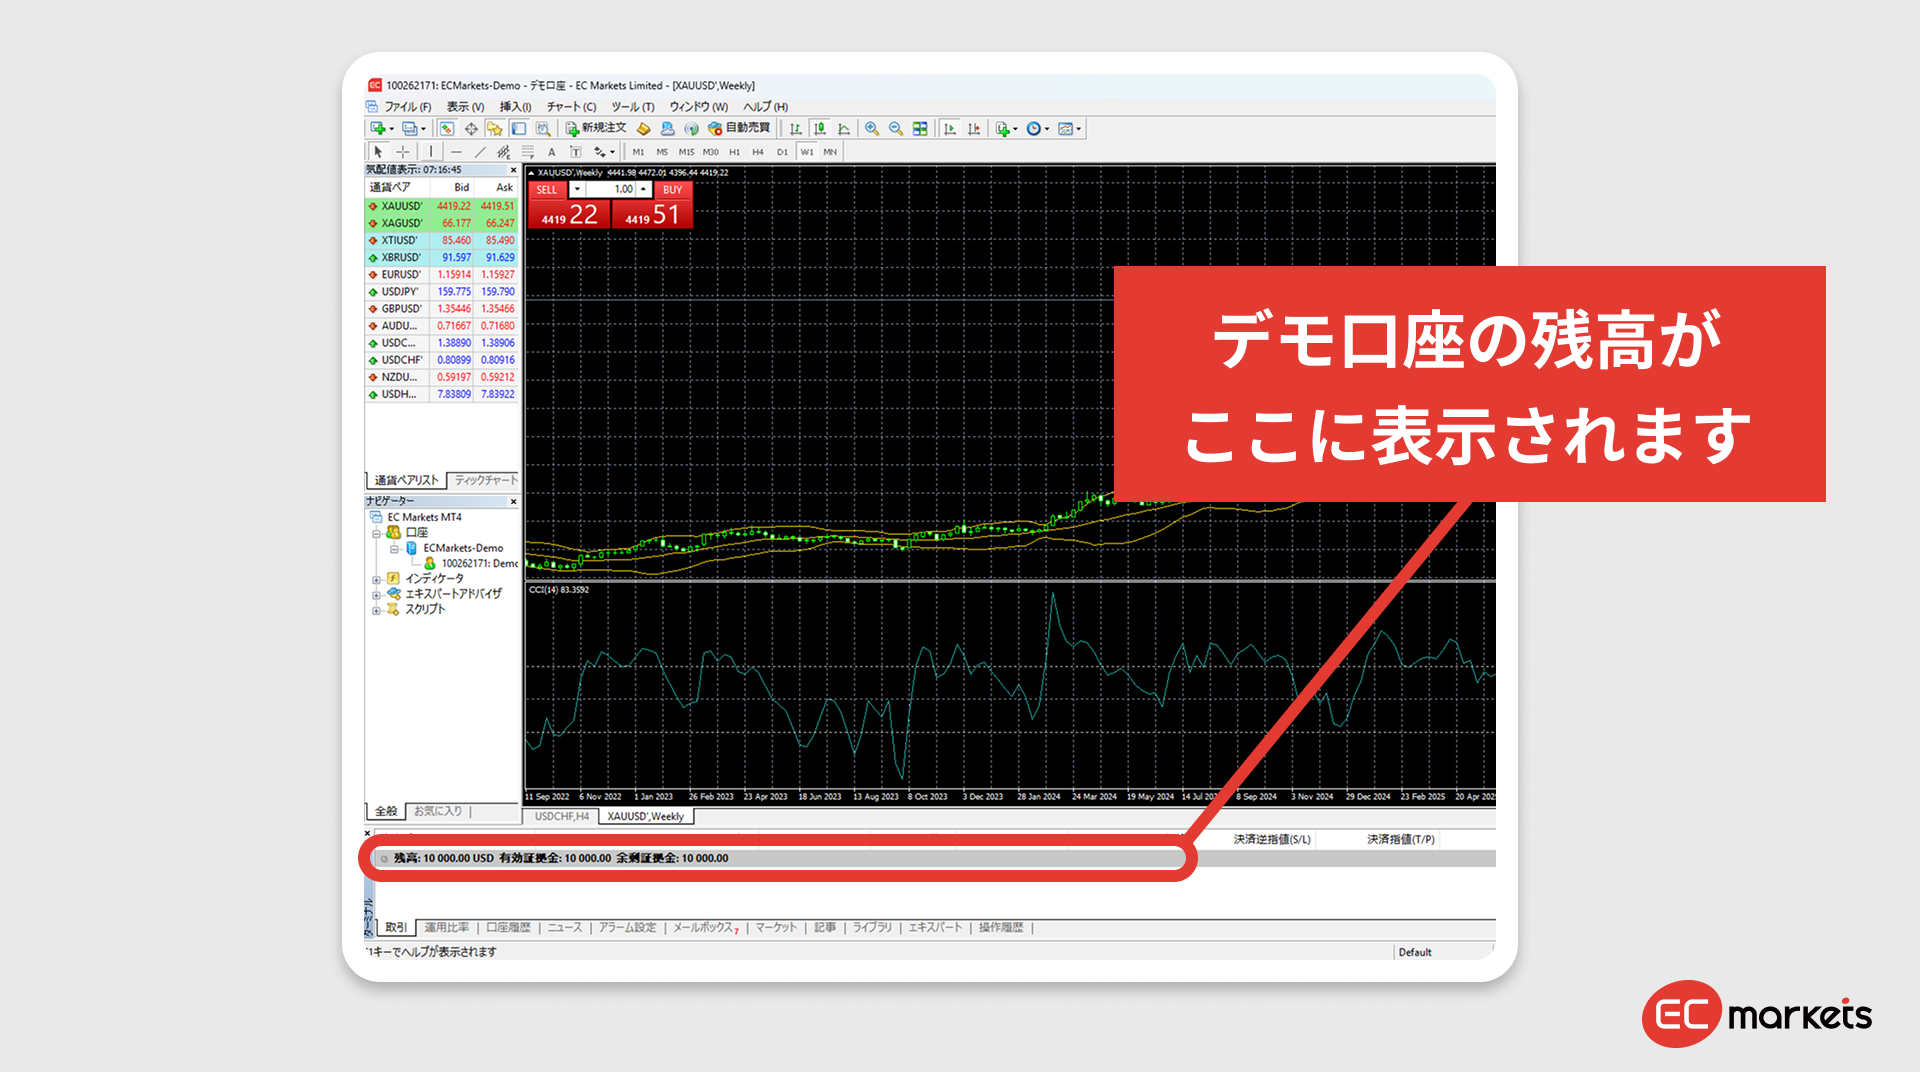Select the cursor arrow tool
This screenshot has width=1920, height=1072.
pyautogui.click(x=378, y=152)
